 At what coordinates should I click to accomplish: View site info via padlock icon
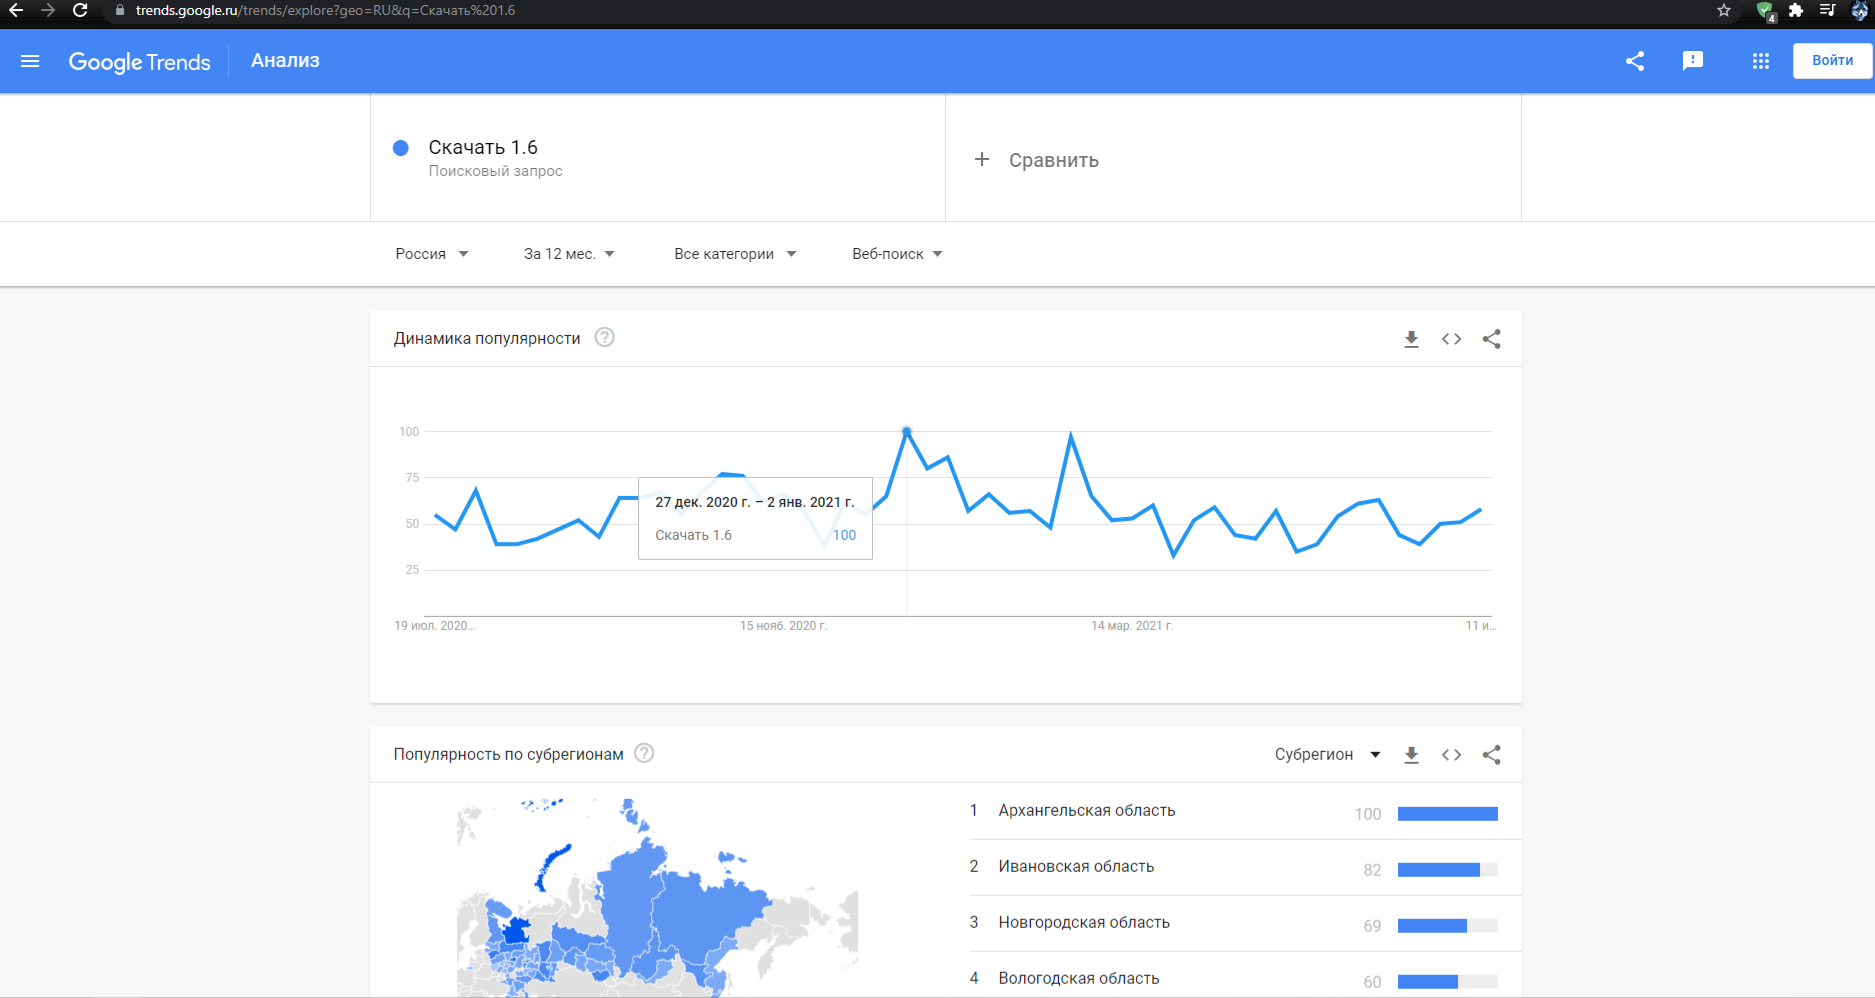[120, 10]
